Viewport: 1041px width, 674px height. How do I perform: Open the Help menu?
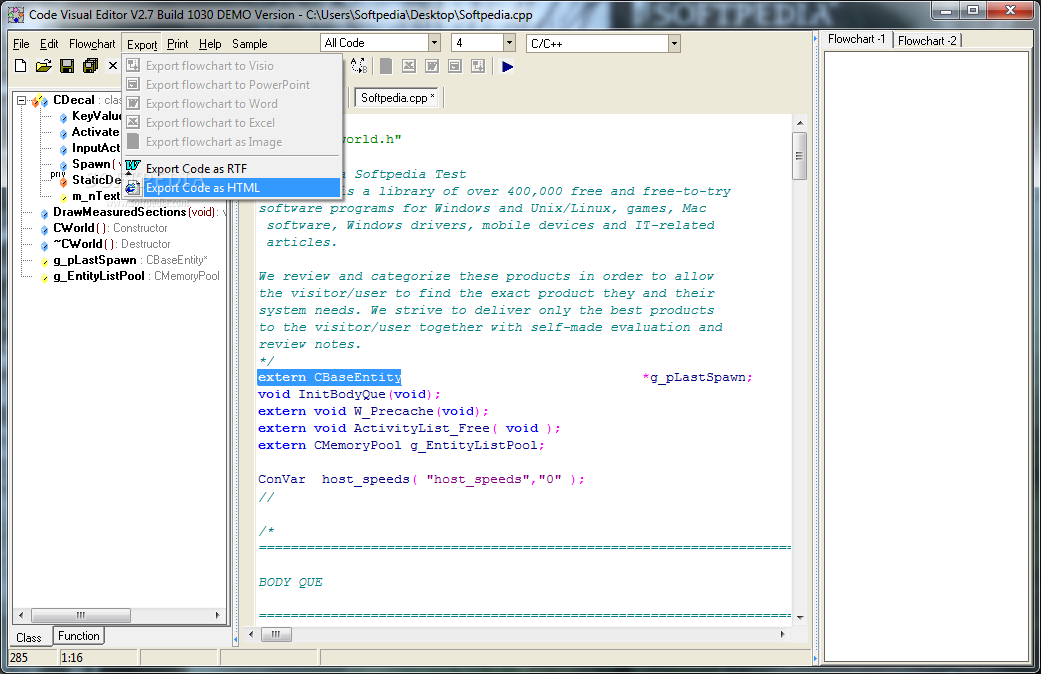210,44
